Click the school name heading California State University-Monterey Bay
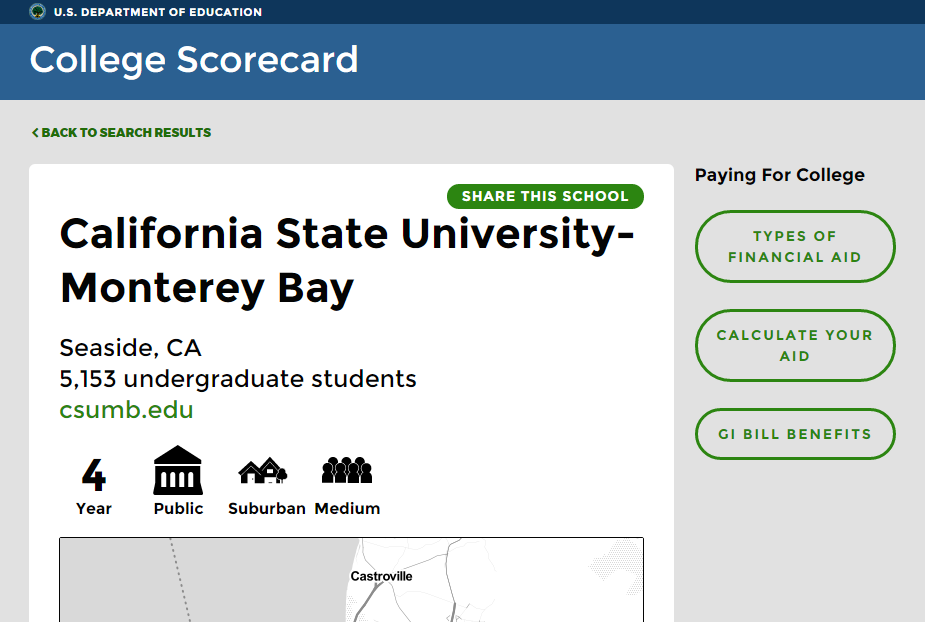925x622 pixels. point(347,261)
